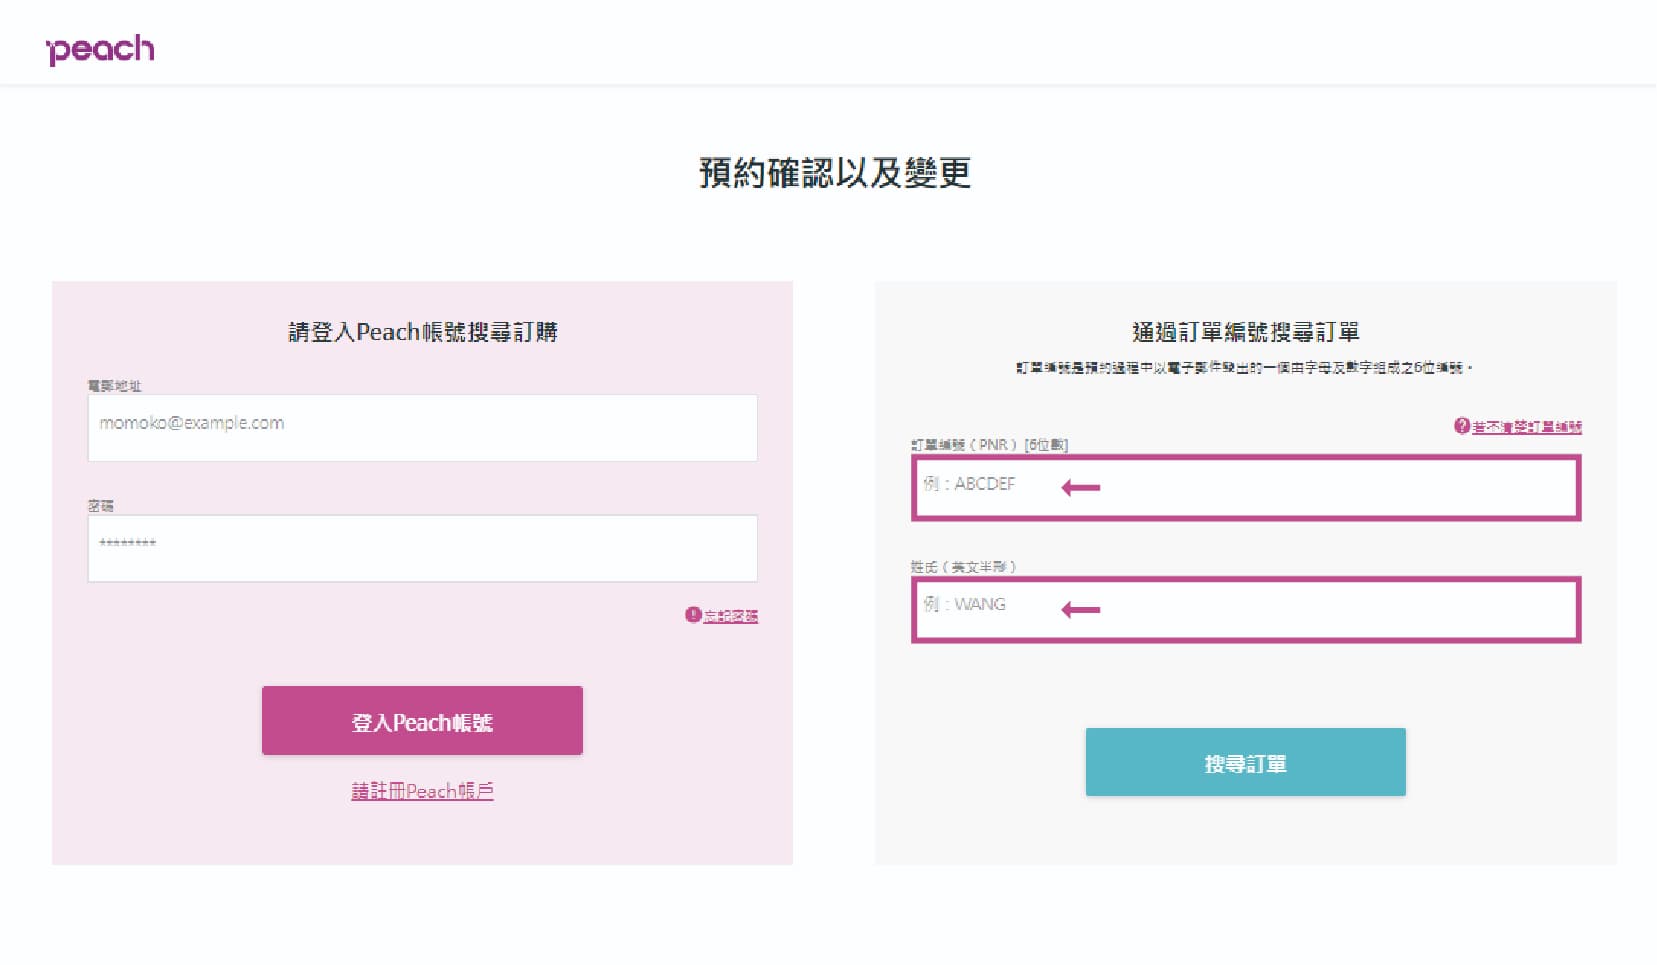Click the 電郵地址 label above email field
The width and height of the screenshot is (1657, 965).
114,386
